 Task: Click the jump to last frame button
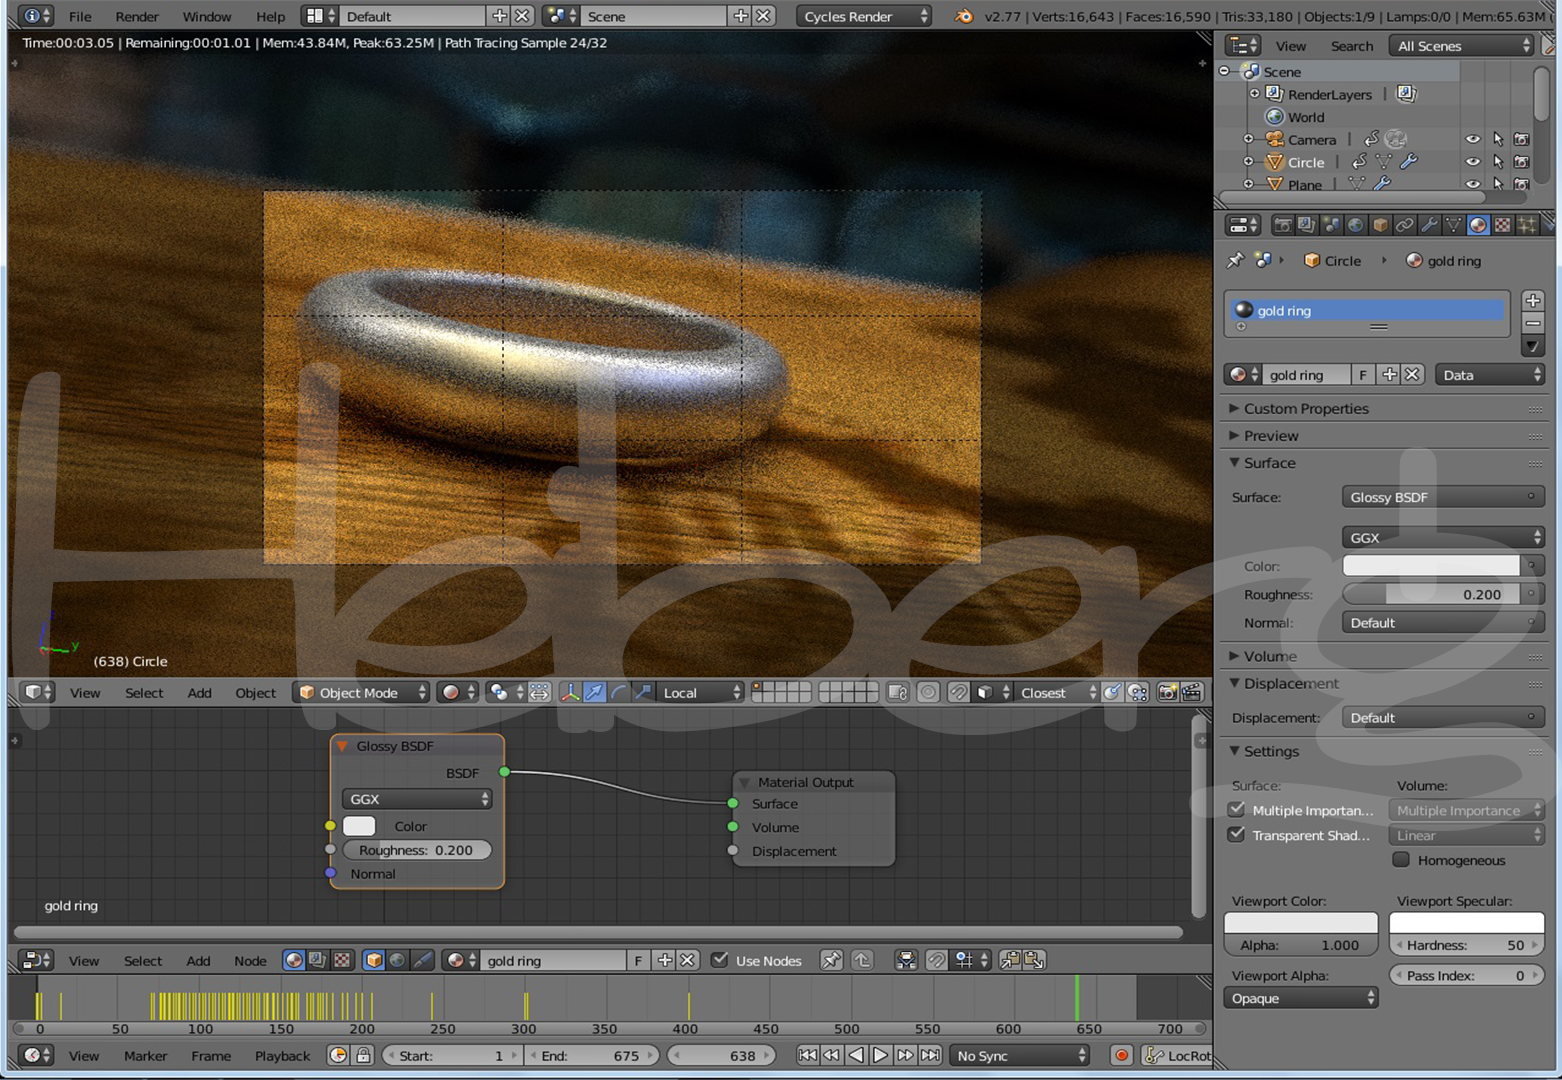coord(930,1055)
